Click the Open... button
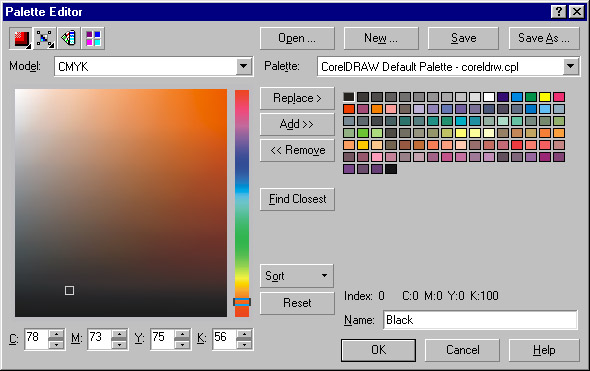This screenshot has height=371, width=590. pyautogui.click(x=297, y=38)
